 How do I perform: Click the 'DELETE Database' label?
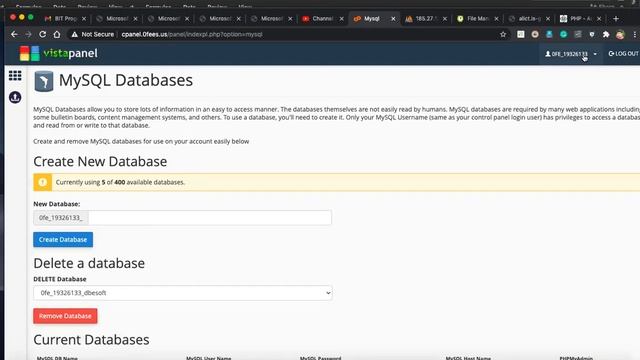pyautogui.click(x=60, y=279)
